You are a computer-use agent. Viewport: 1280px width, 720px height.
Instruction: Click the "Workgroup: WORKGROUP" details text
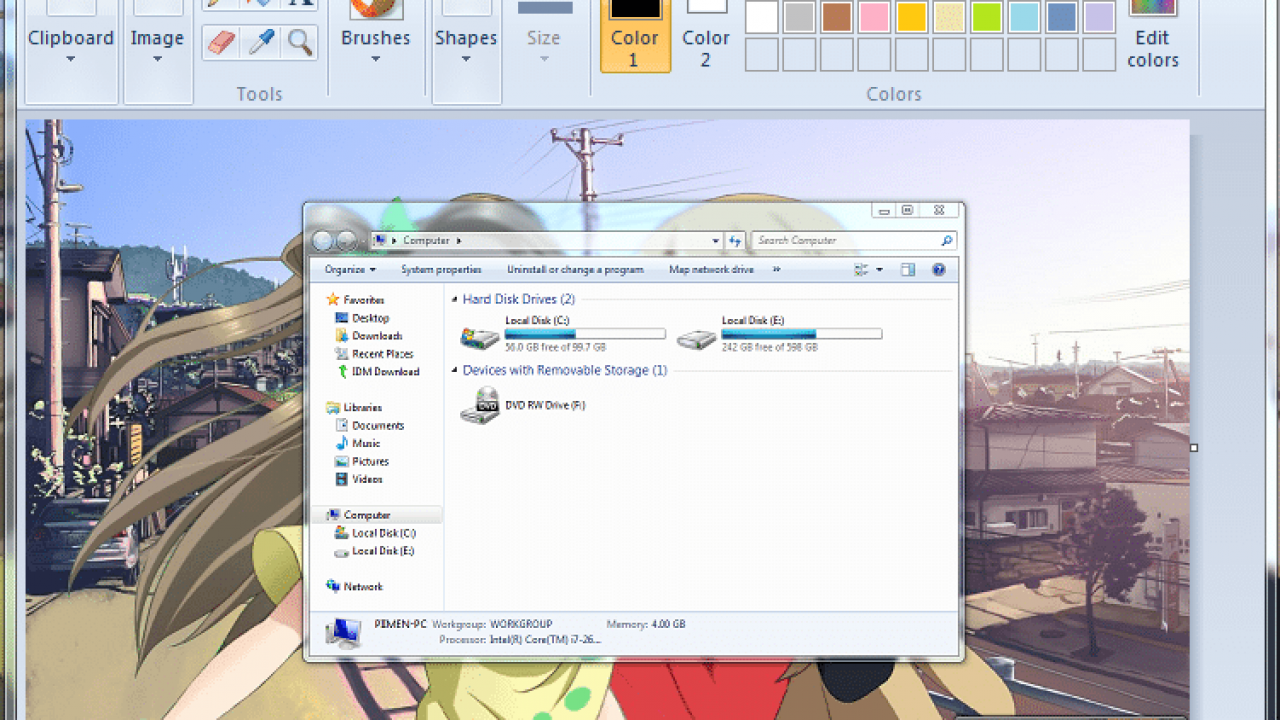pyautogui.click(x=491, y=624)
